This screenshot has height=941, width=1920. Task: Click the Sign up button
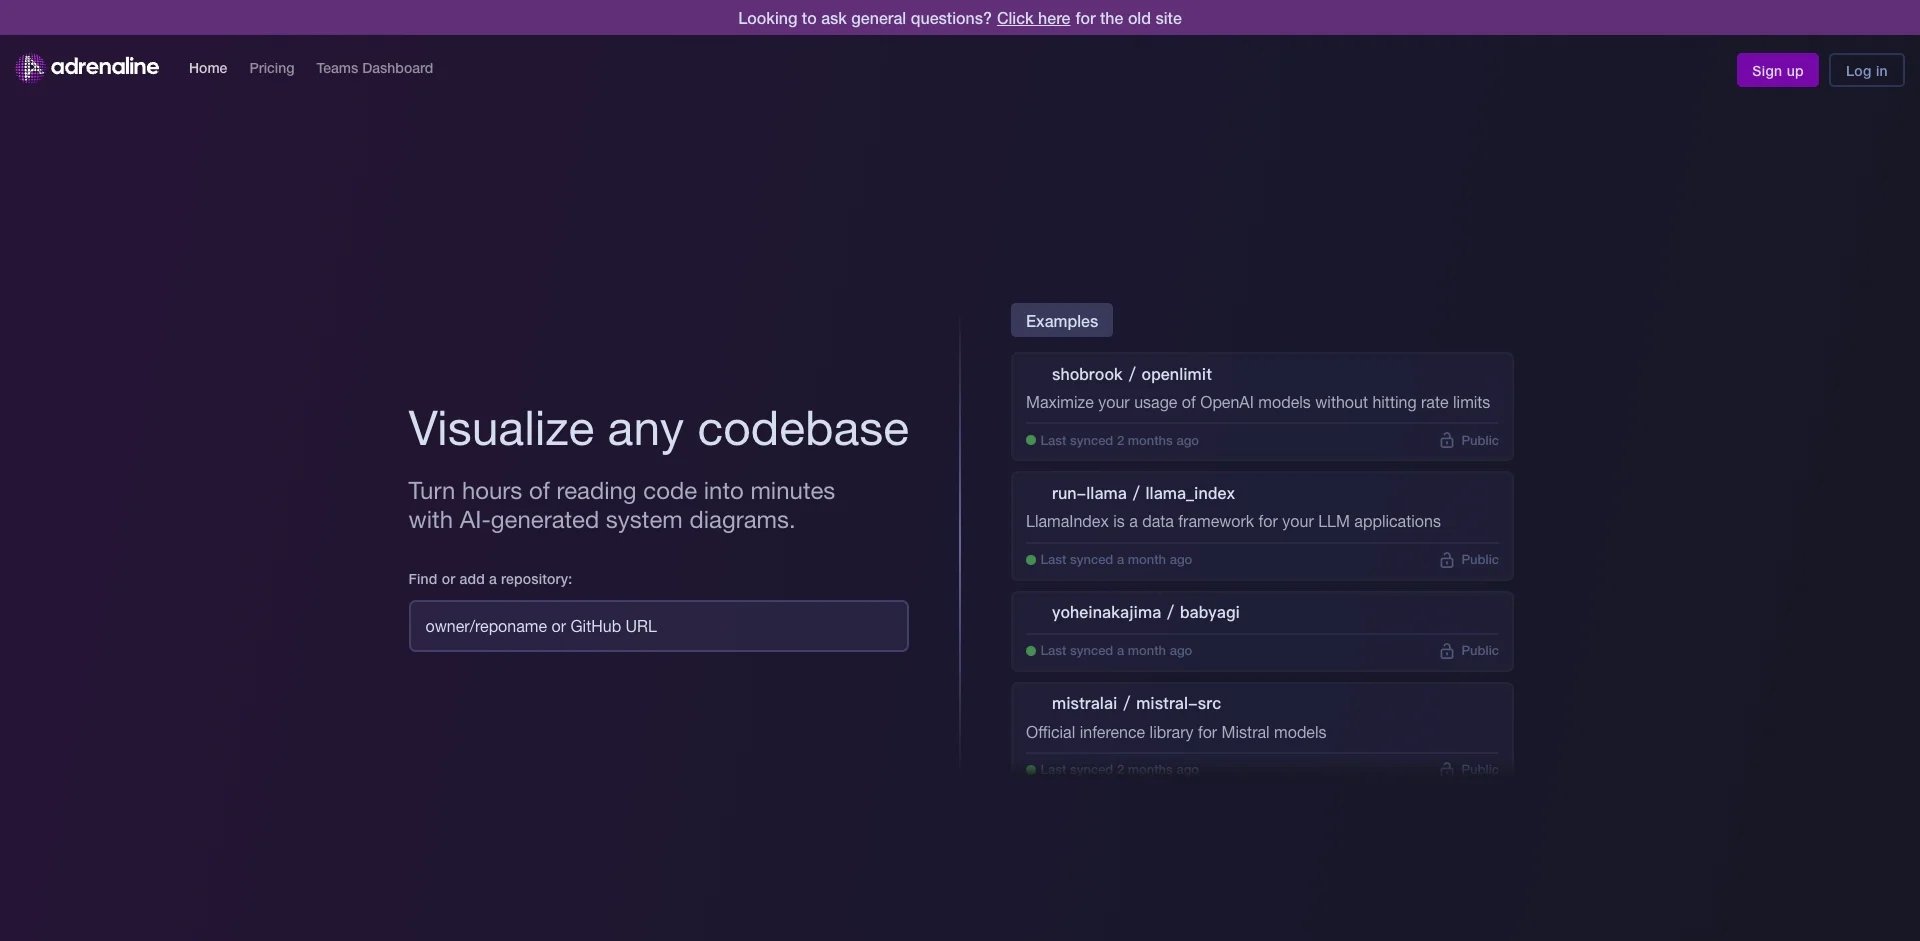click(1777, 70)
